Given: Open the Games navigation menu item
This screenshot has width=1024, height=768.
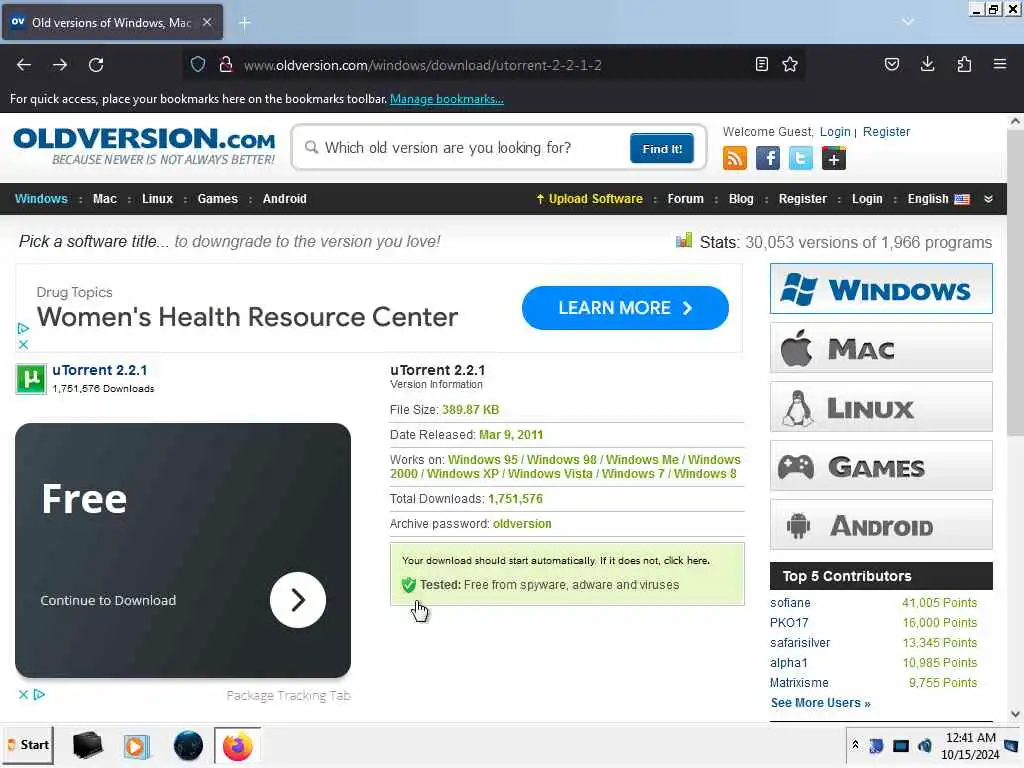Looking at the screenshot, I should tap(217, 199).
